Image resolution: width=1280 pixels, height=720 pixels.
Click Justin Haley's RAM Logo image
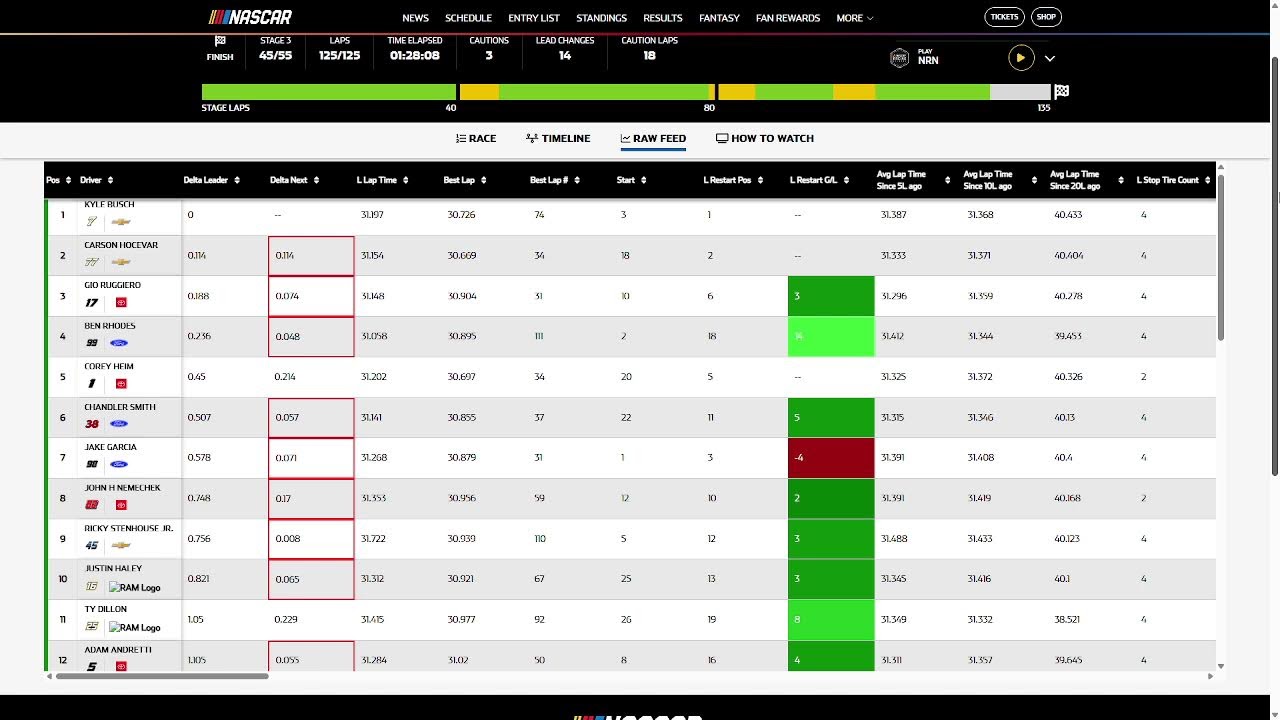[135, 587]
